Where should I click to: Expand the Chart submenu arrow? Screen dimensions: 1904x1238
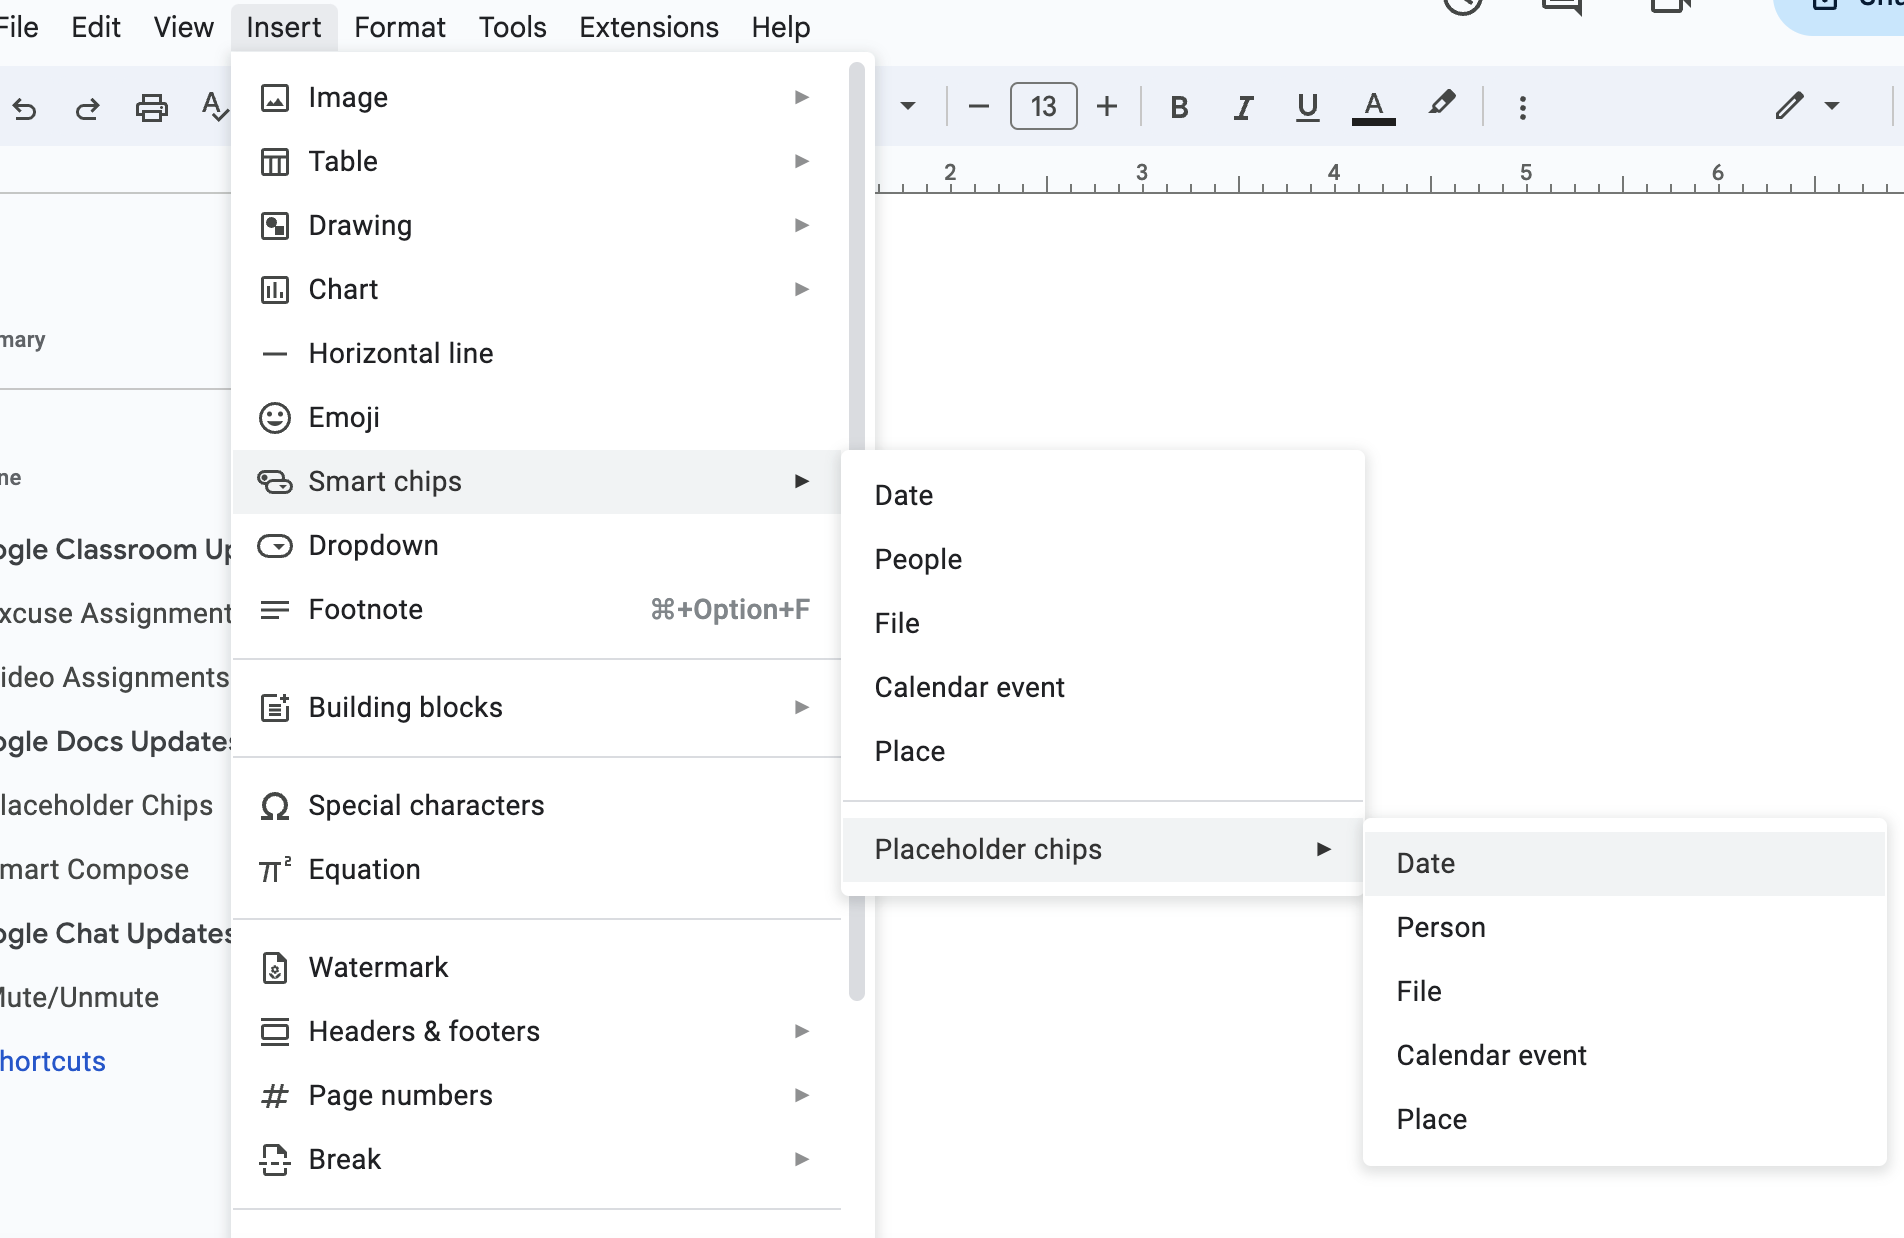click(801, 289)
